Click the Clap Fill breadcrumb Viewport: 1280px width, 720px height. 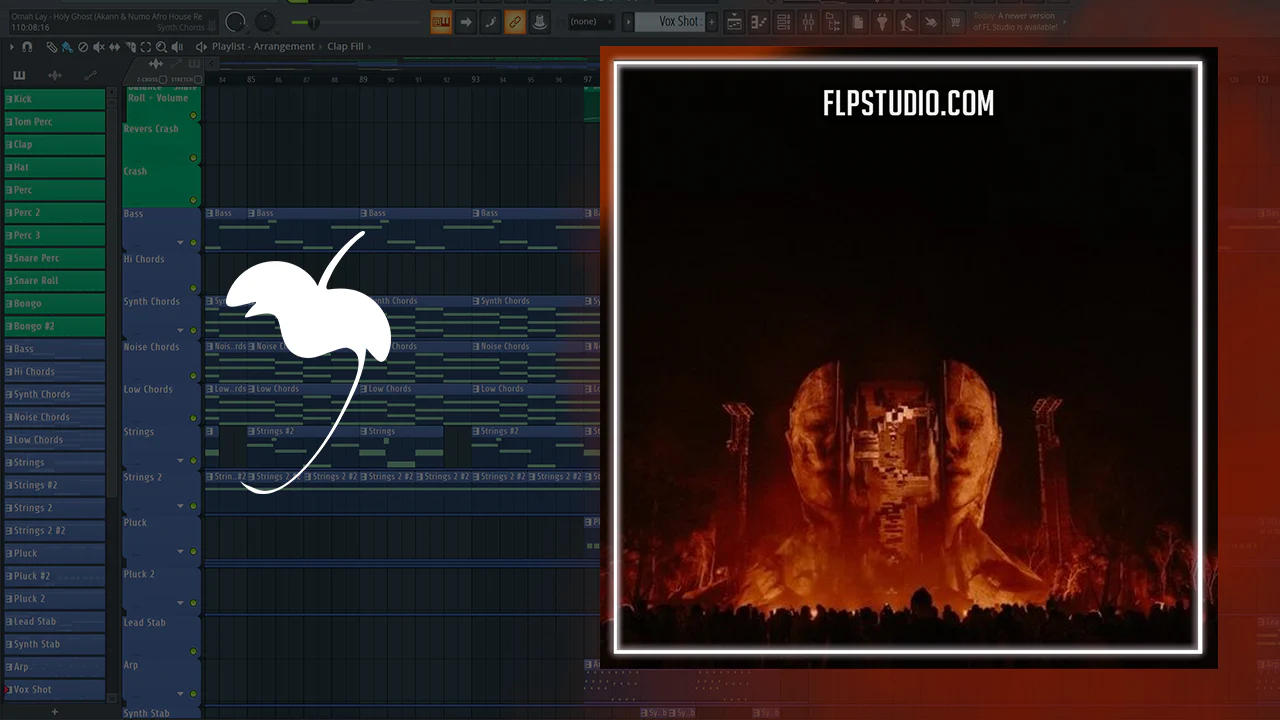point(345,46)
